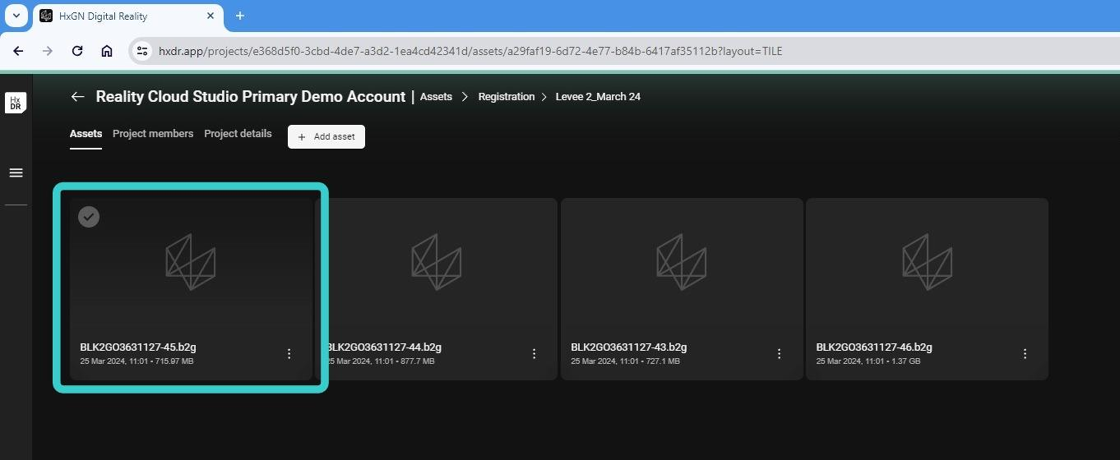Expand the browser tab search dropdown
The width and height of the screenshot is (1120, 460).
[16, 16]
